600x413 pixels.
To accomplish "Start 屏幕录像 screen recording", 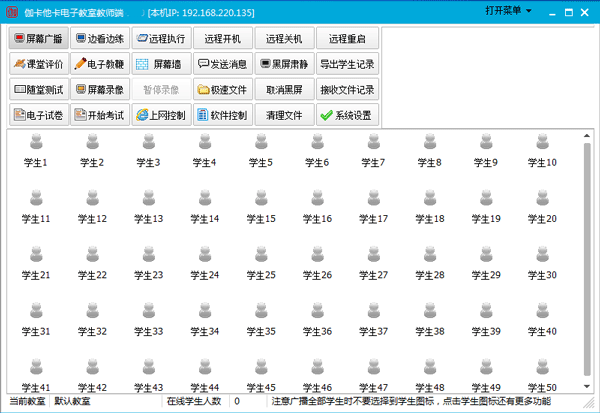I will (x=100, y=90).
